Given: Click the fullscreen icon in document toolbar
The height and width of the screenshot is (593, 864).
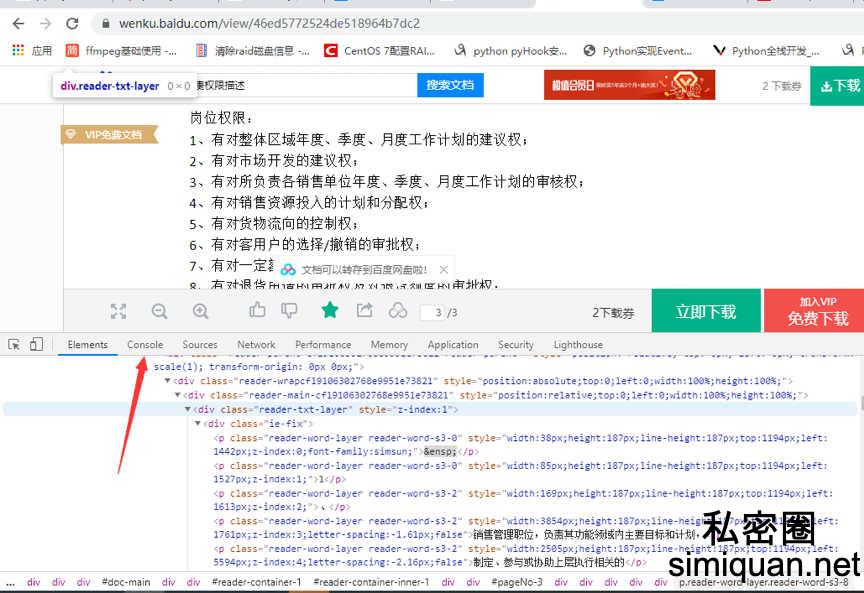Looking at the screenshot, I should [x=118, y=311].
